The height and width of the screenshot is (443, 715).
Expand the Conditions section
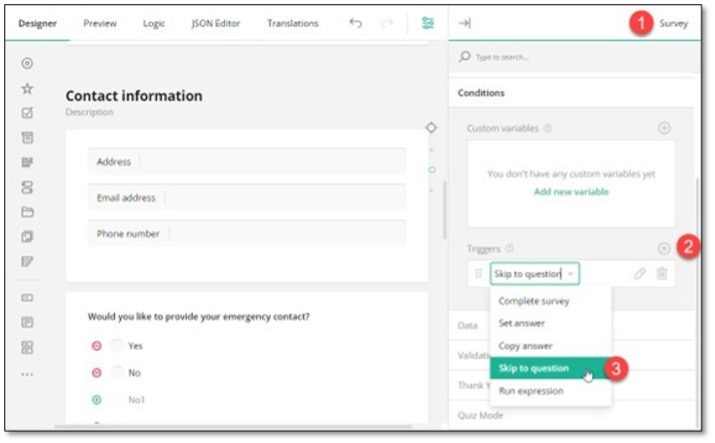click(x=481, y=93)
